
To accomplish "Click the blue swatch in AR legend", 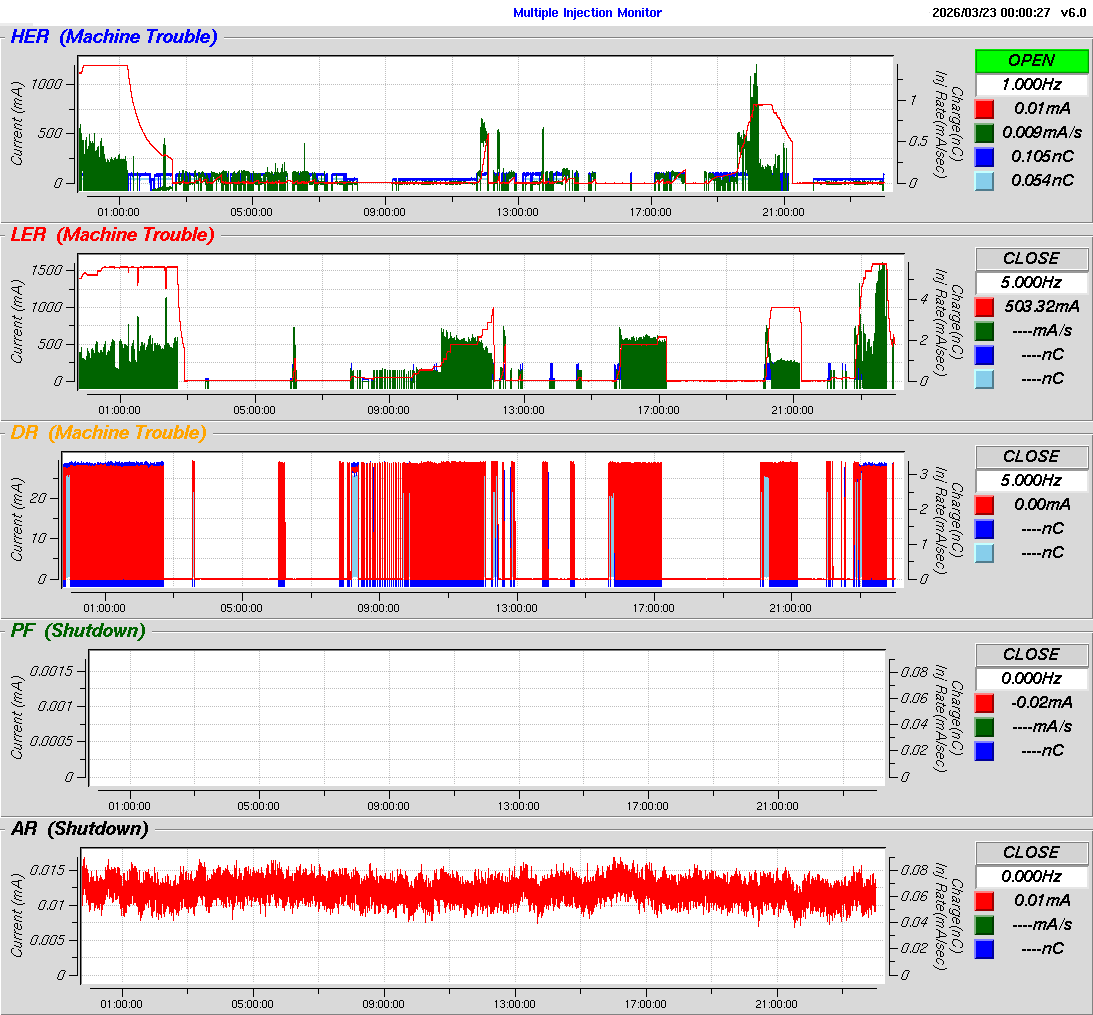I will pos(985,949).
